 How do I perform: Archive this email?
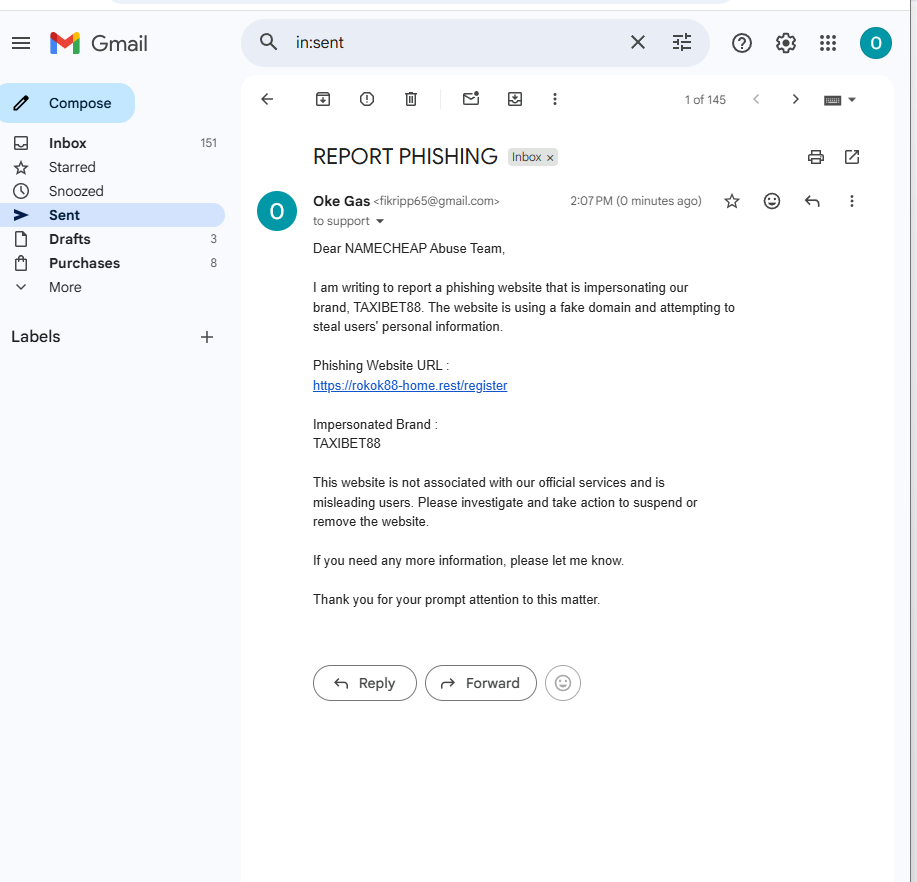pyautogui.click(x=323, y=99)
